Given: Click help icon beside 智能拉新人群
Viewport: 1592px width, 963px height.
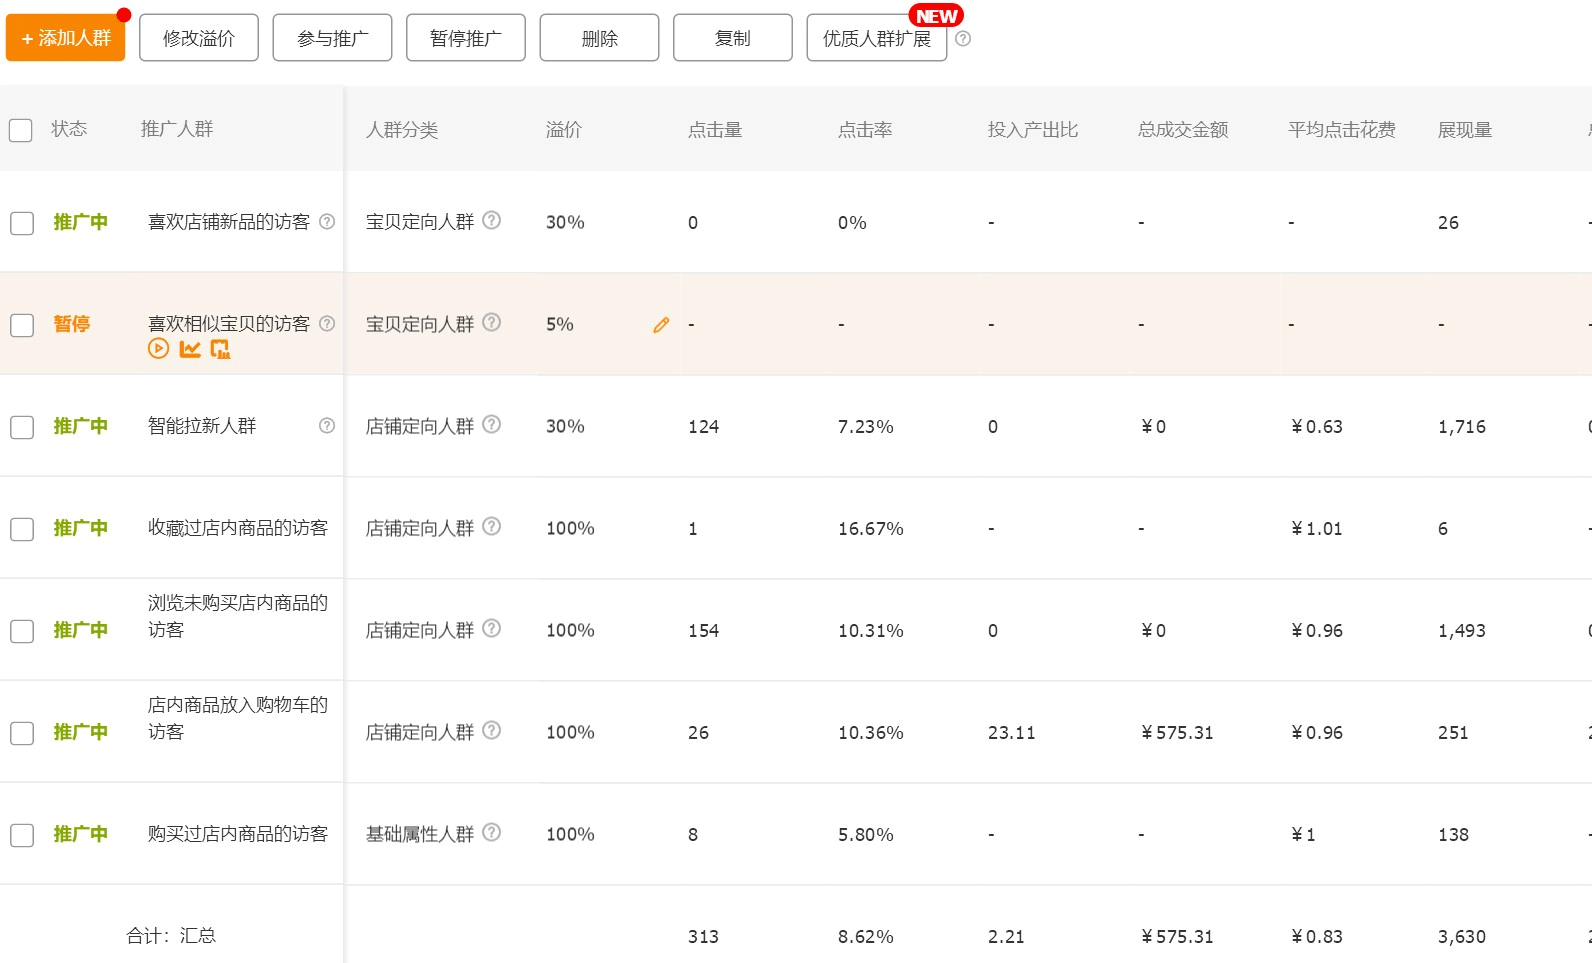Looking at the screenshot, I should (x=327, y=426).
